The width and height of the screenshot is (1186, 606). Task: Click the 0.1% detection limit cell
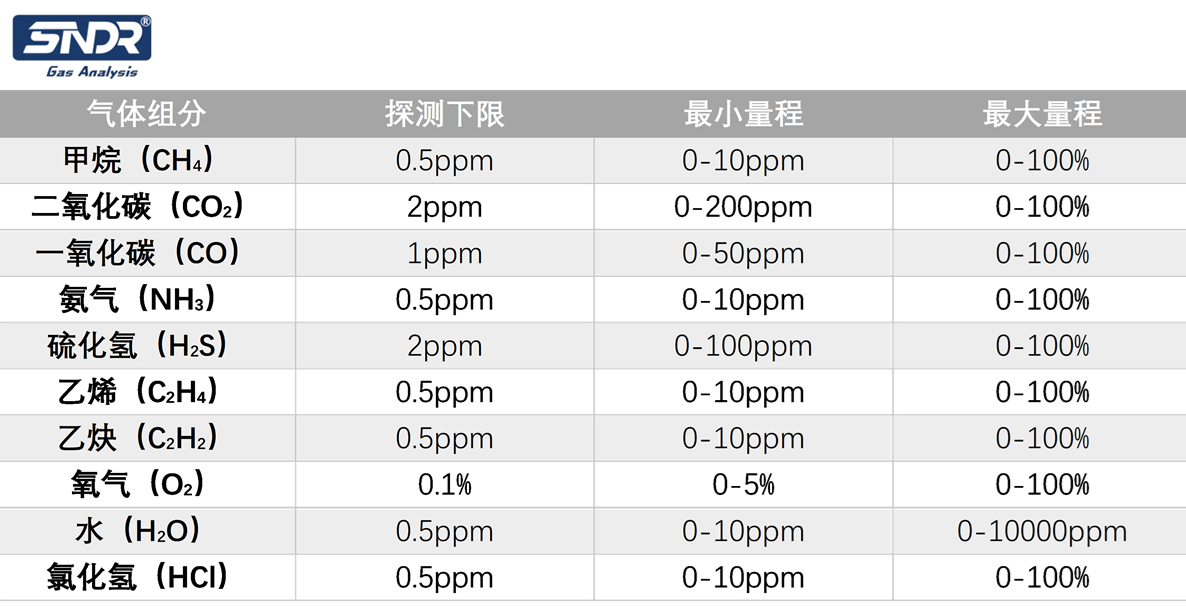[444, 485]
